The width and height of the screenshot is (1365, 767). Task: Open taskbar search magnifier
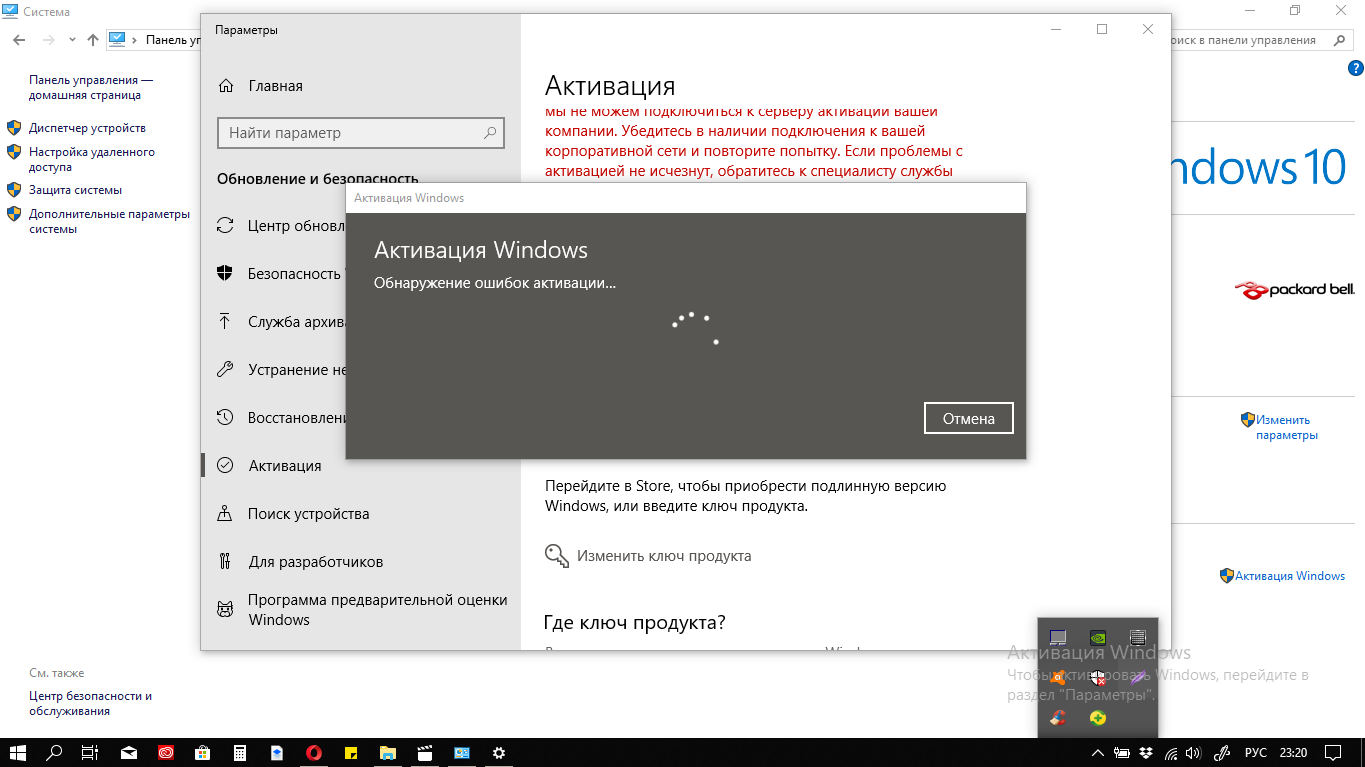click(55, 752)
